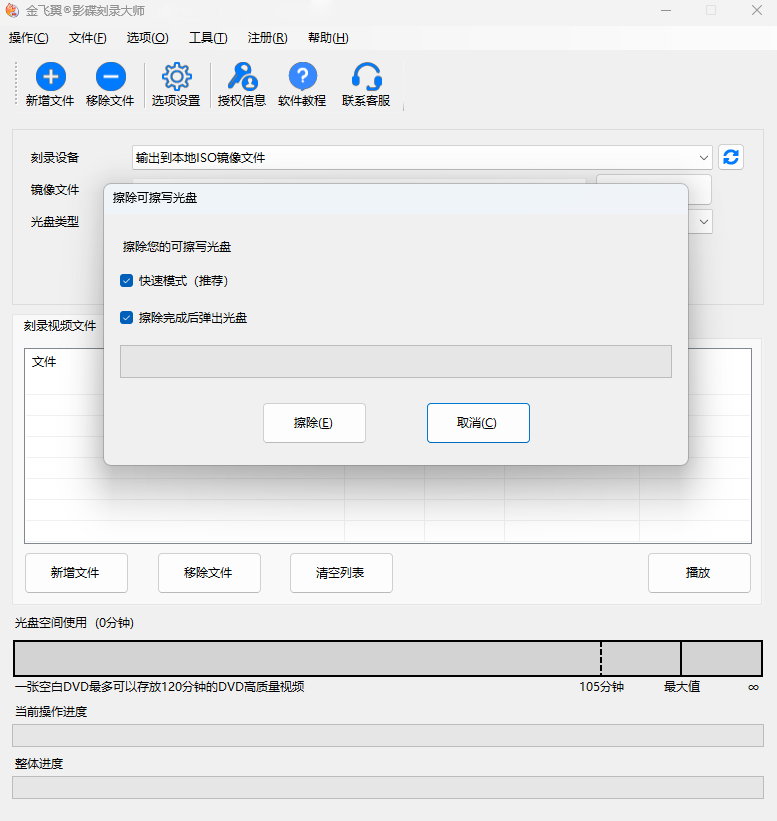Open the 操作(C) menu
The width and height of the screenshot is (777, 821).
(x=28, y=38)
